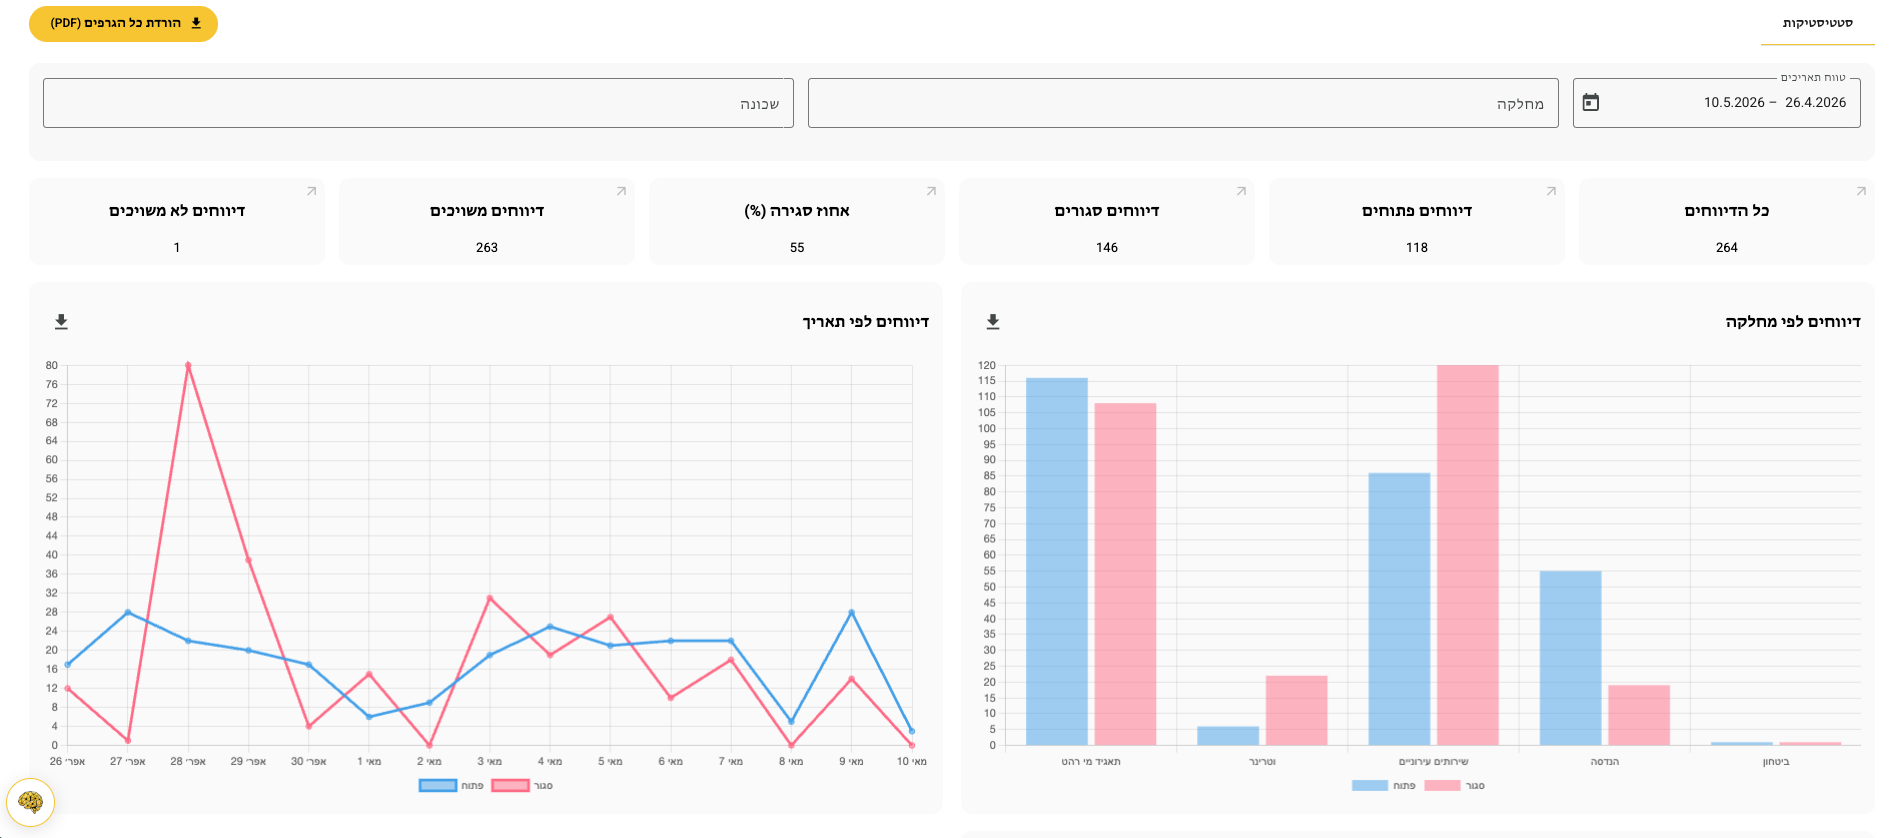
Task: Open the arrow link on דיווחים משויכים card
Action: [x=621, y=191]
